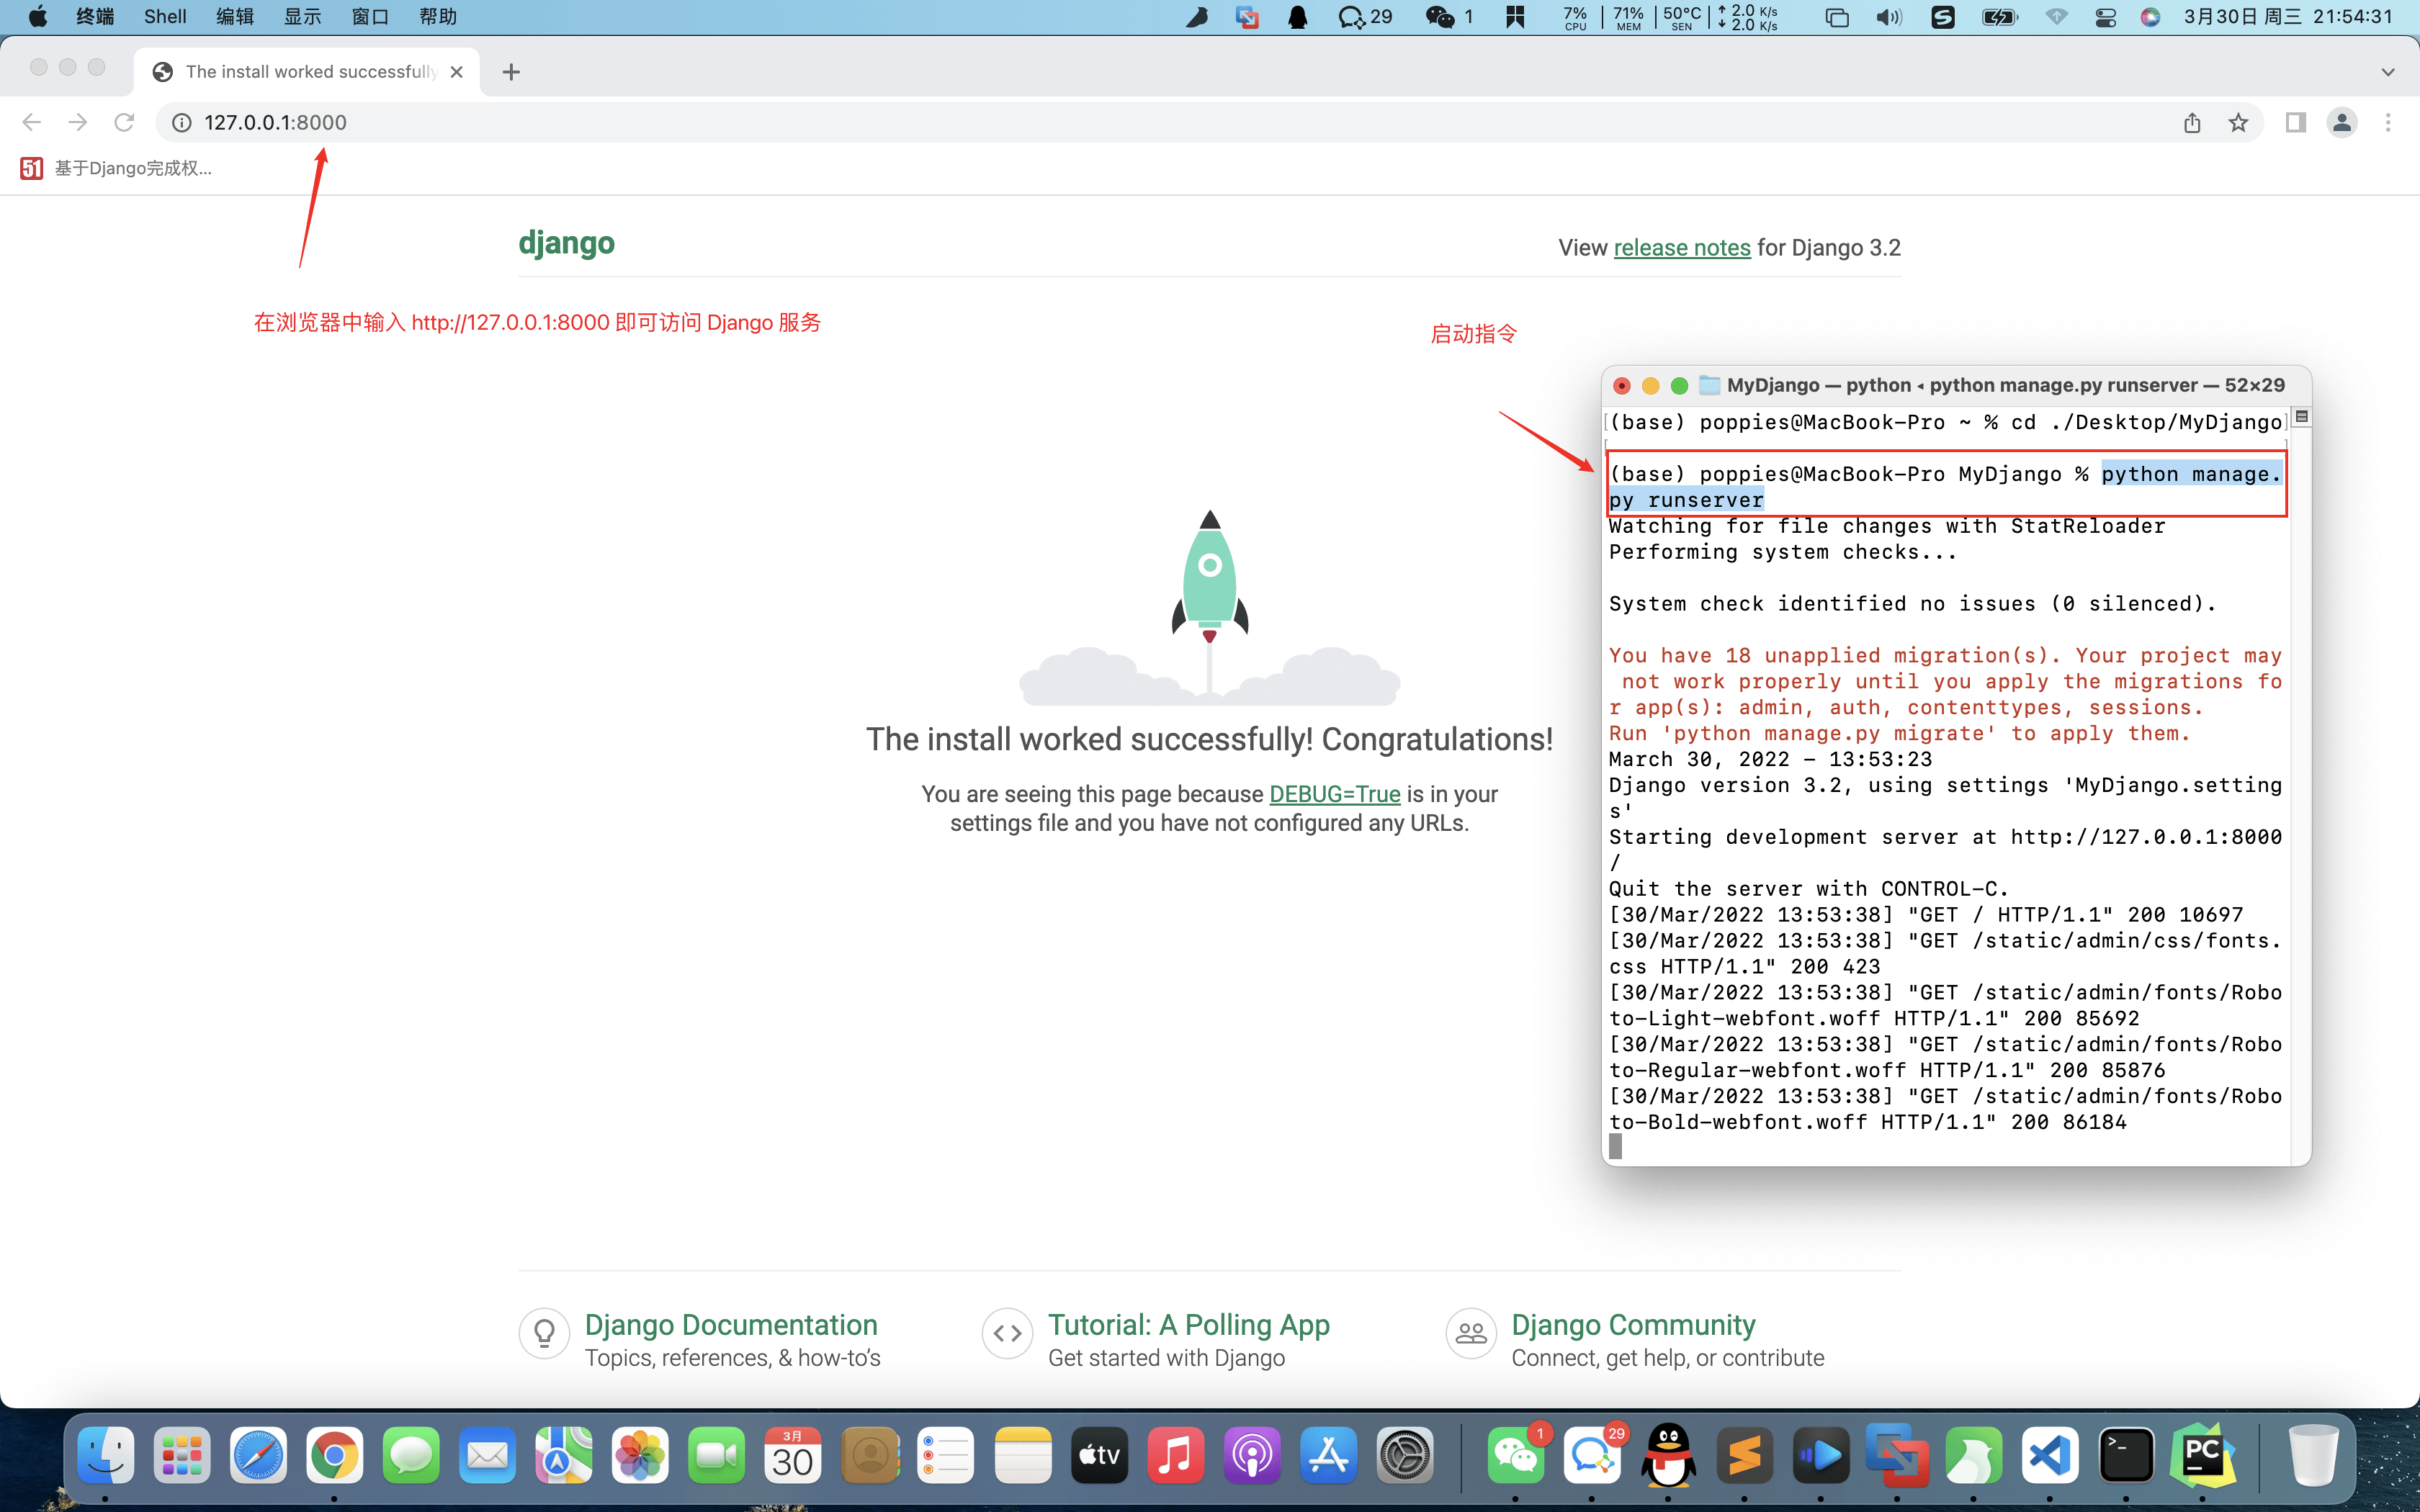Open the Shell menu in menu bar
Screen dimensions: 2420x1512
(165, 17)
